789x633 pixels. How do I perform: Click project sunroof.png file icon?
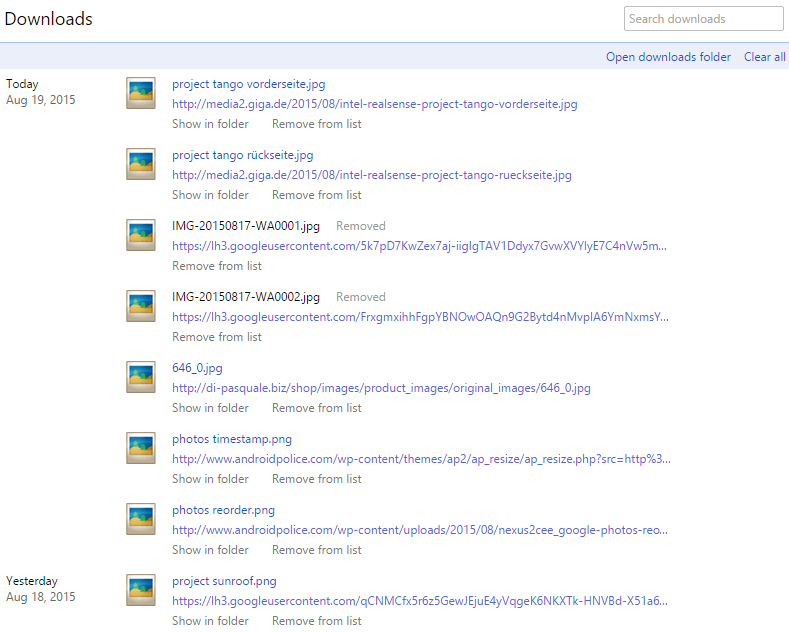[x=141, y=590]
